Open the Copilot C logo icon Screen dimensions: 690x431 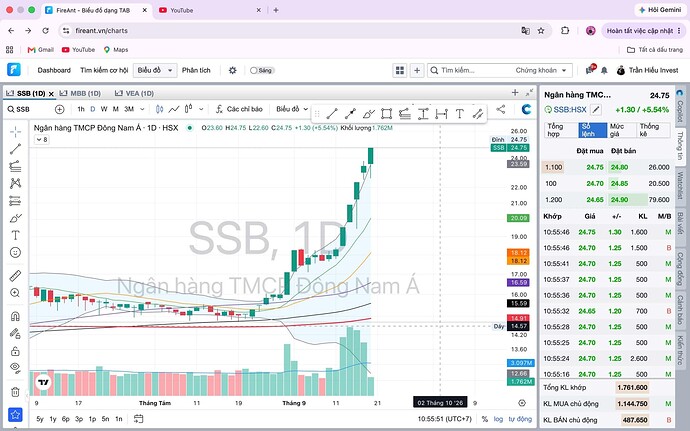526,109
